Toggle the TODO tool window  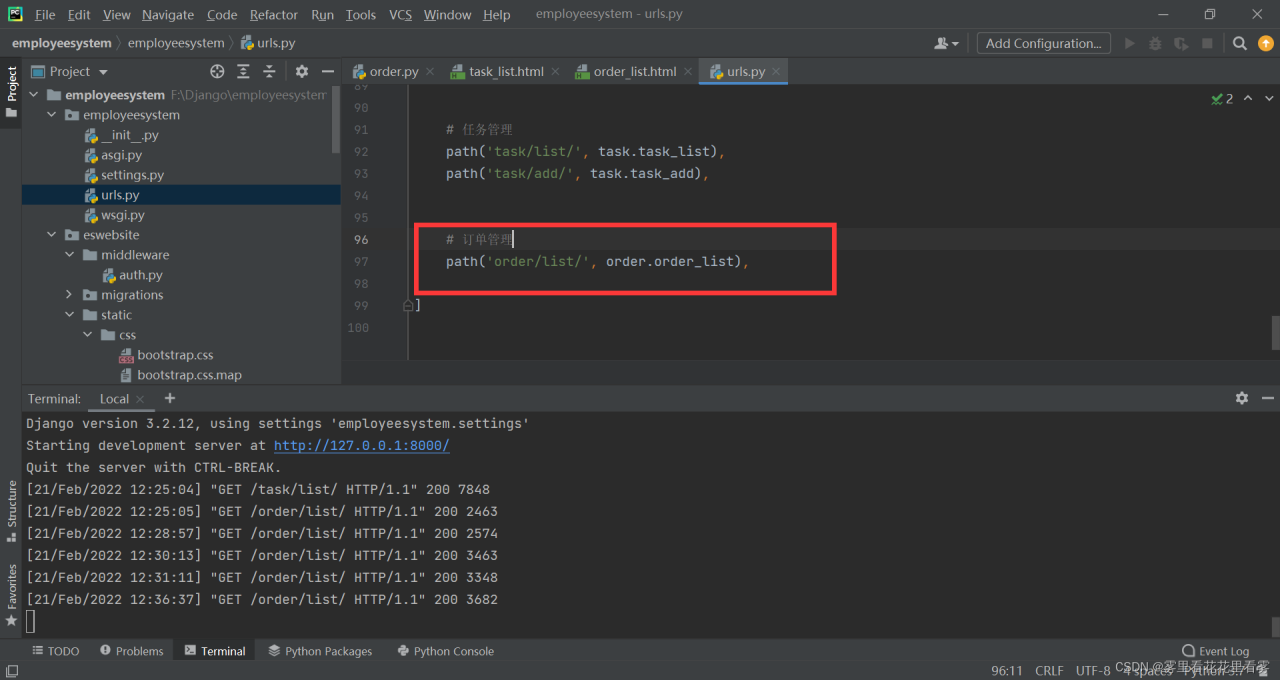[x=55, y=651]
